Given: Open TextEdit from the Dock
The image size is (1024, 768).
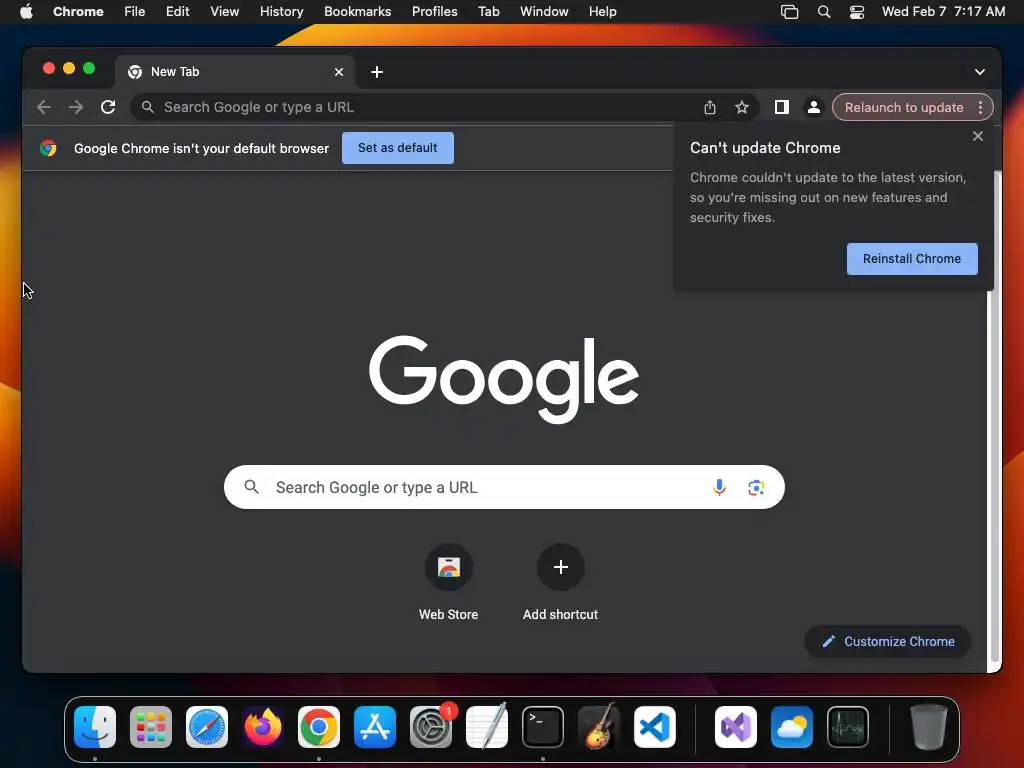Looking at the screenshot, I should [487, 727].
